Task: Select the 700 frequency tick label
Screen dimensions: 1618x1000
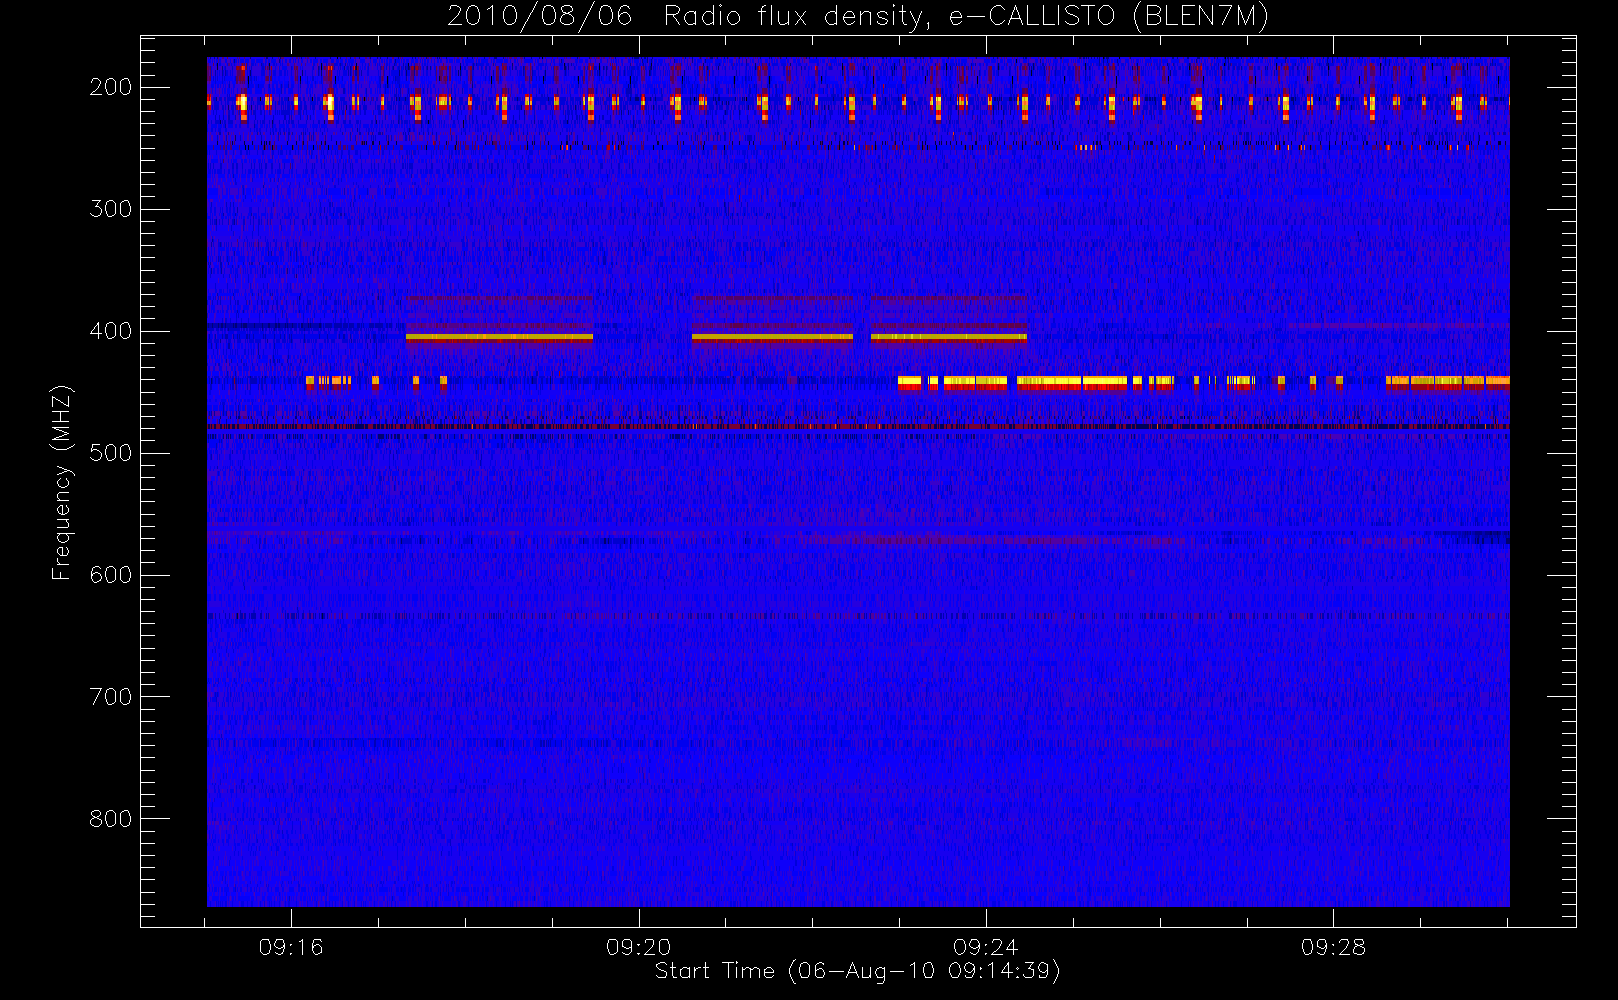Action: (110, 697)
